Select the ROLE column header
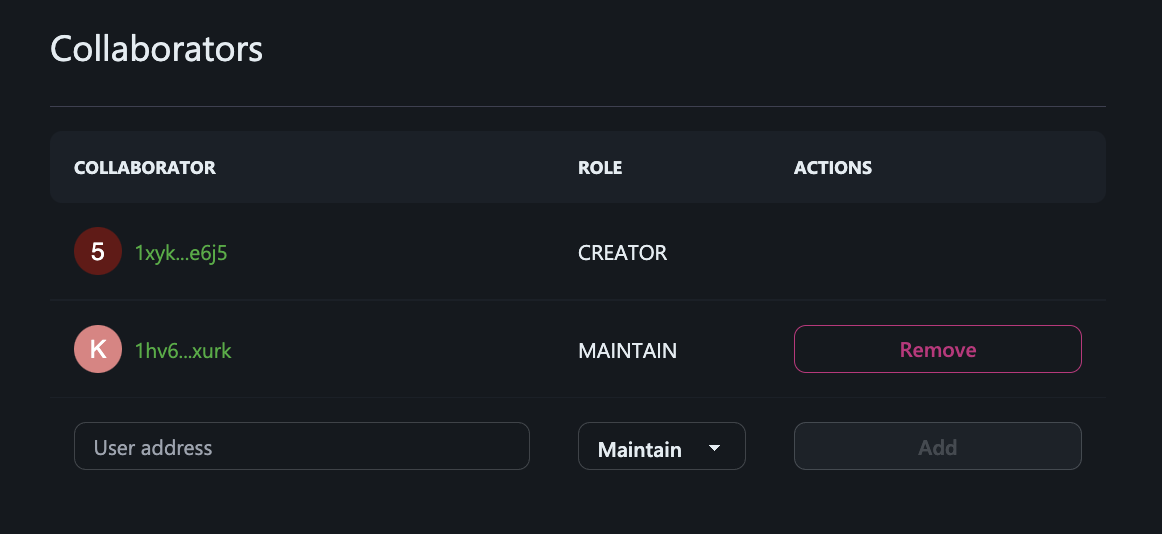This screenshot has height=534, width=1162. [x=600, y=167]
